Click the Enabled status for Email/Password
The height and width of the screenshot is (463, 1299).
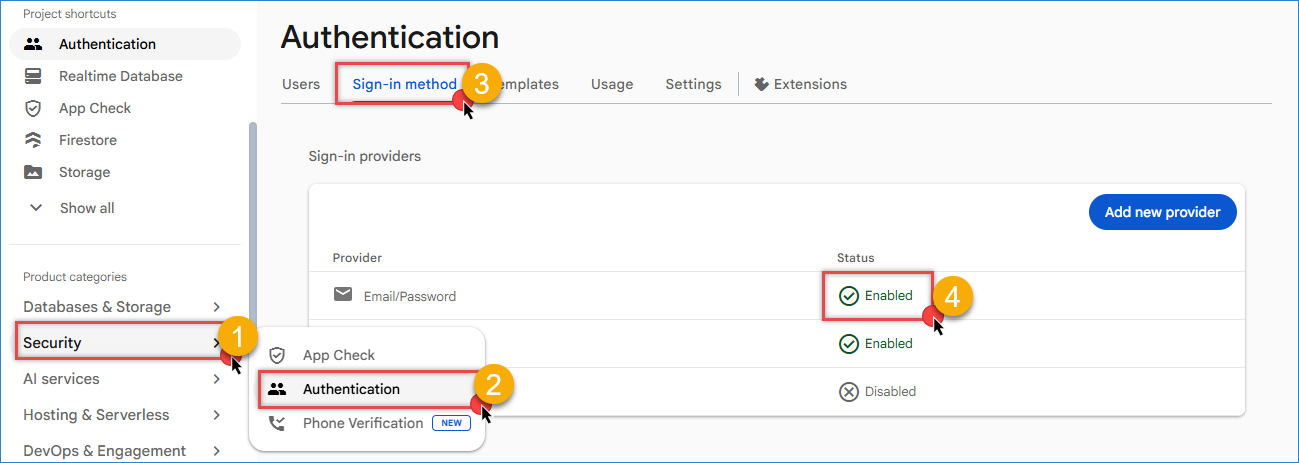pos(876,295)
